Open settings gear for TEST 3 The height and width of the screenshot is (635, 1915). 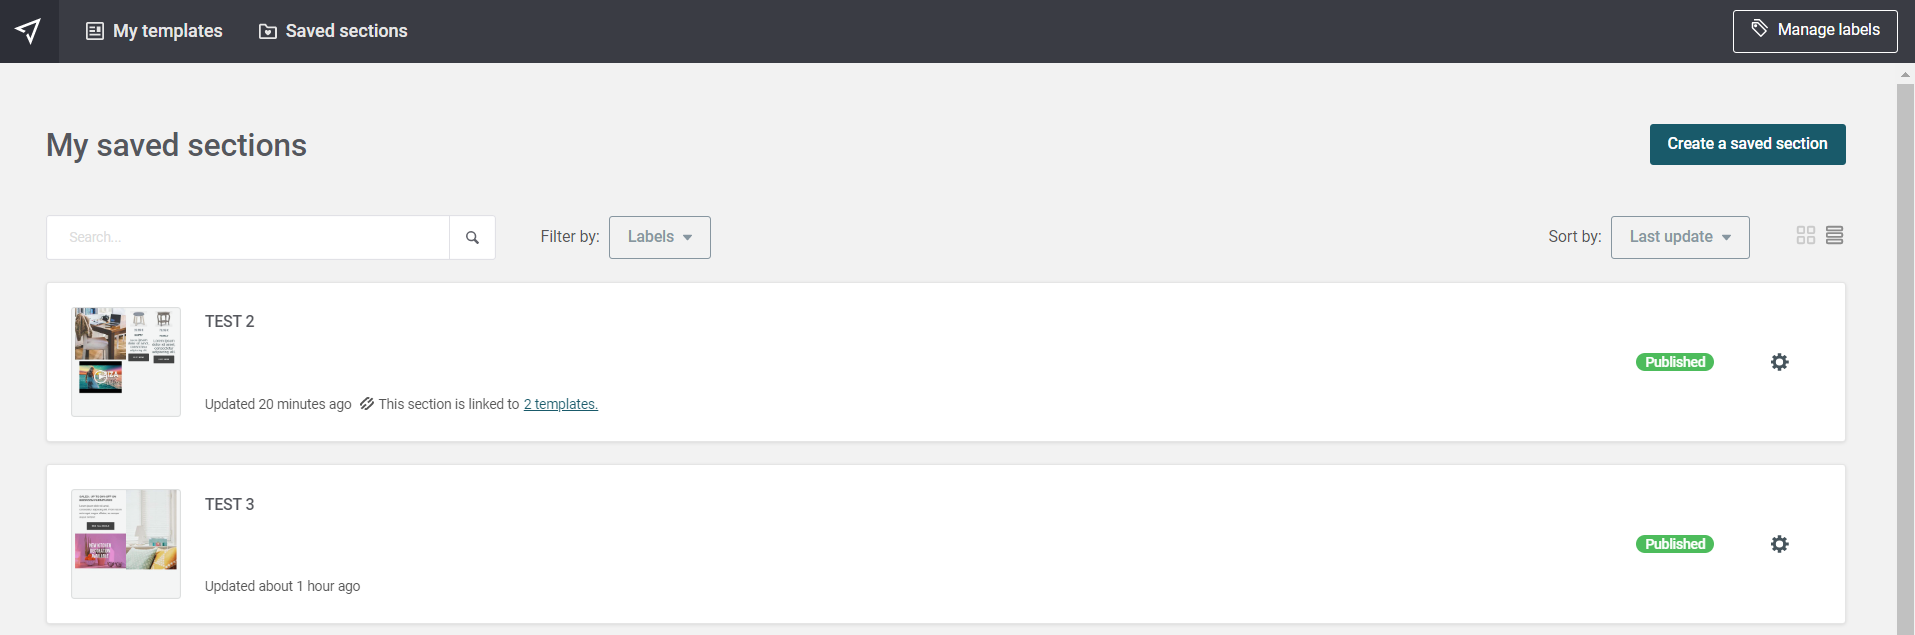click(x=1779, y=544)
